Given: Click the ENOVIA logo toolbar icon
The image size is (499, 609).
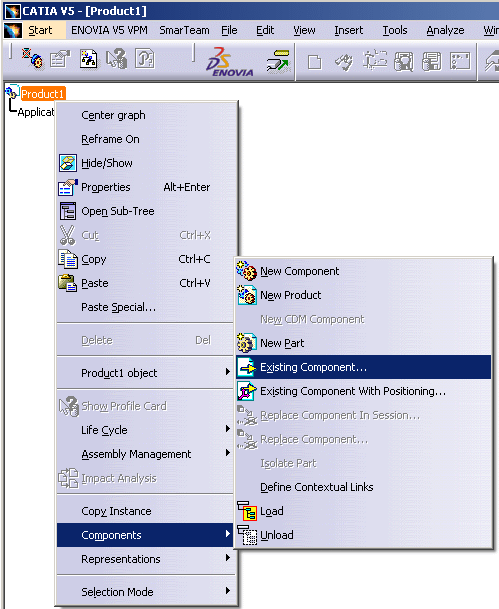Looking at the screenshot, I should click(230, 61).
